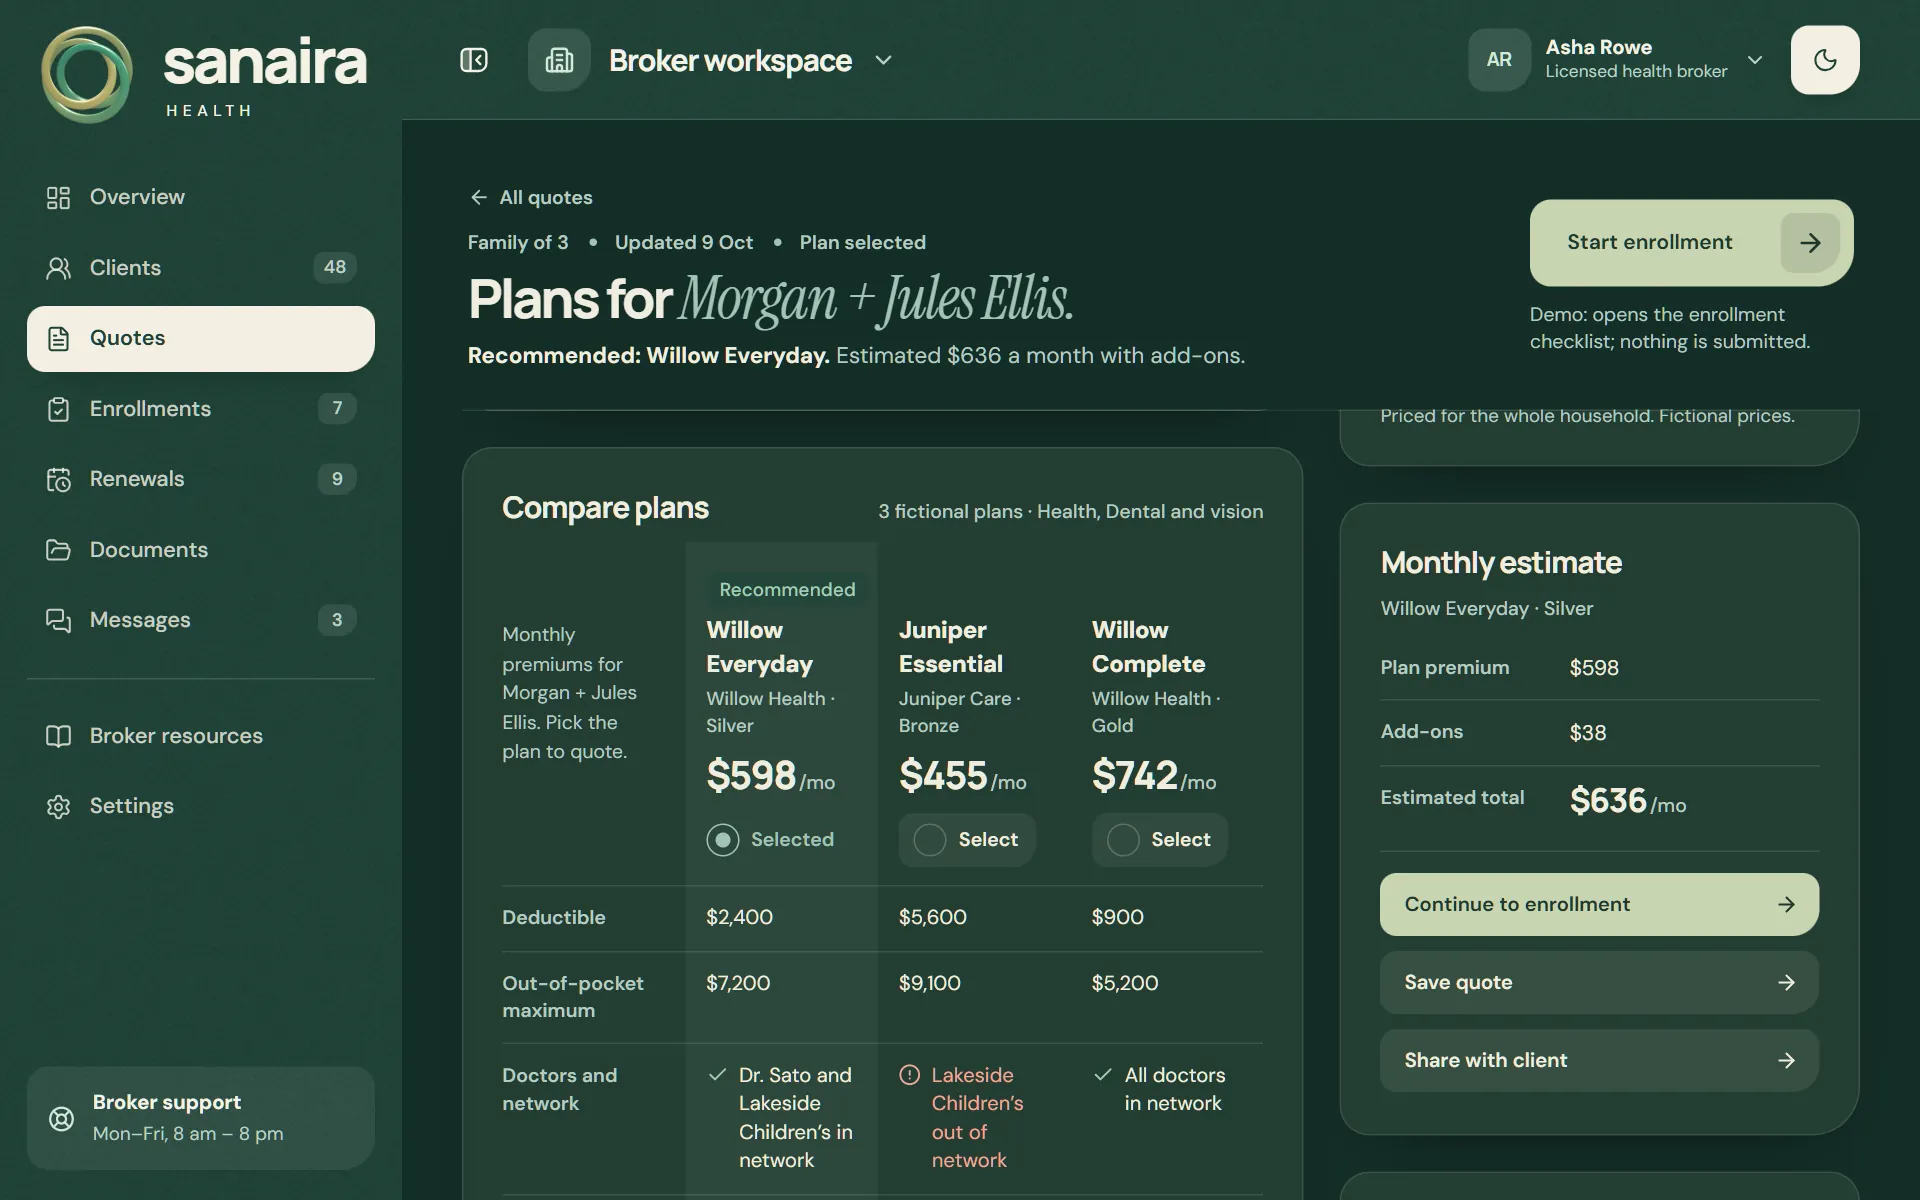Click the Add-ons $38 value
The height and width of the screenshot is (1200, 1920).
click(1588, 733)
